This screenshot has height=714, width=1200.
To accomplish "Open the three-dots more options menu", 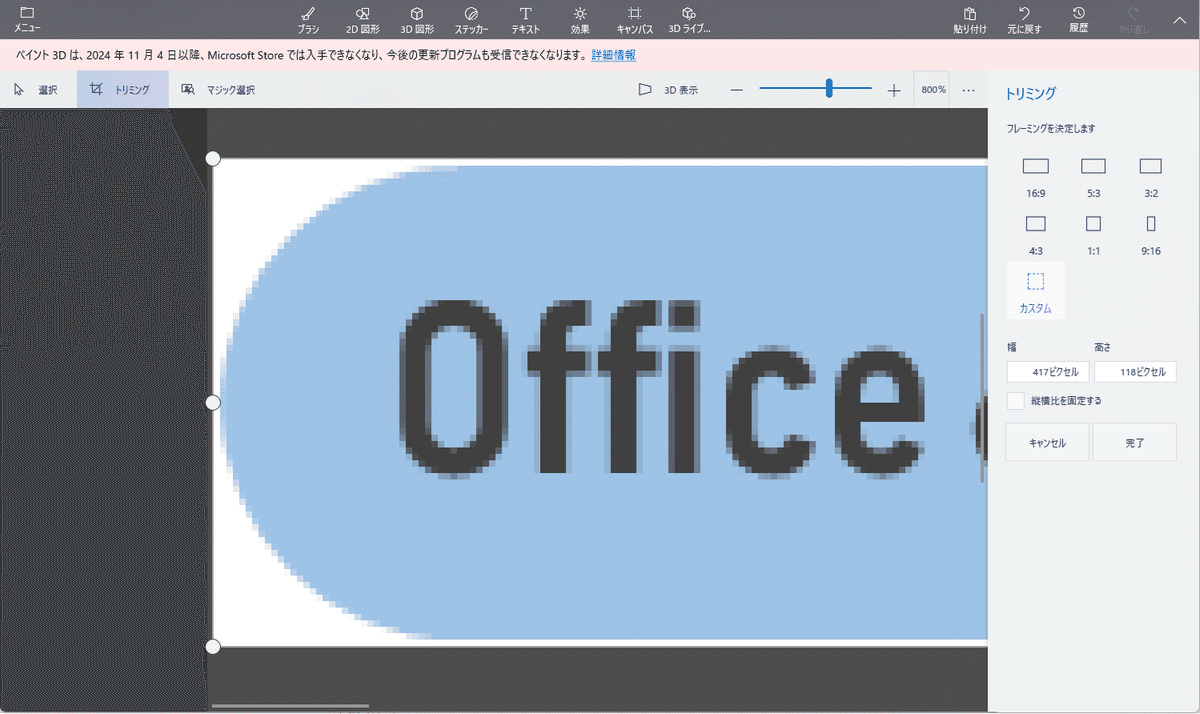I will 969,90.
